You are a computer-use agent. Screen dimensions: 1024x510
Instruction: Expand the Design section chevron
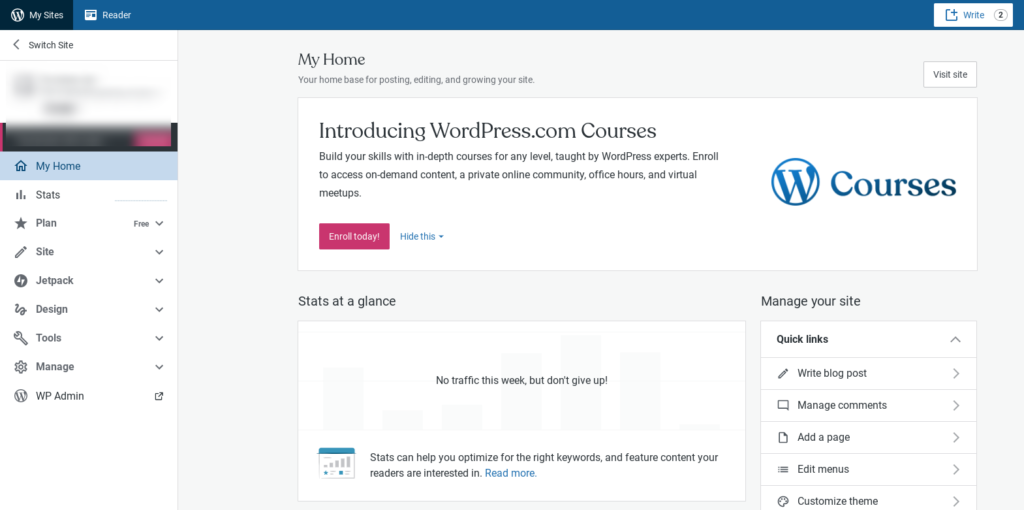click(159, 310)
